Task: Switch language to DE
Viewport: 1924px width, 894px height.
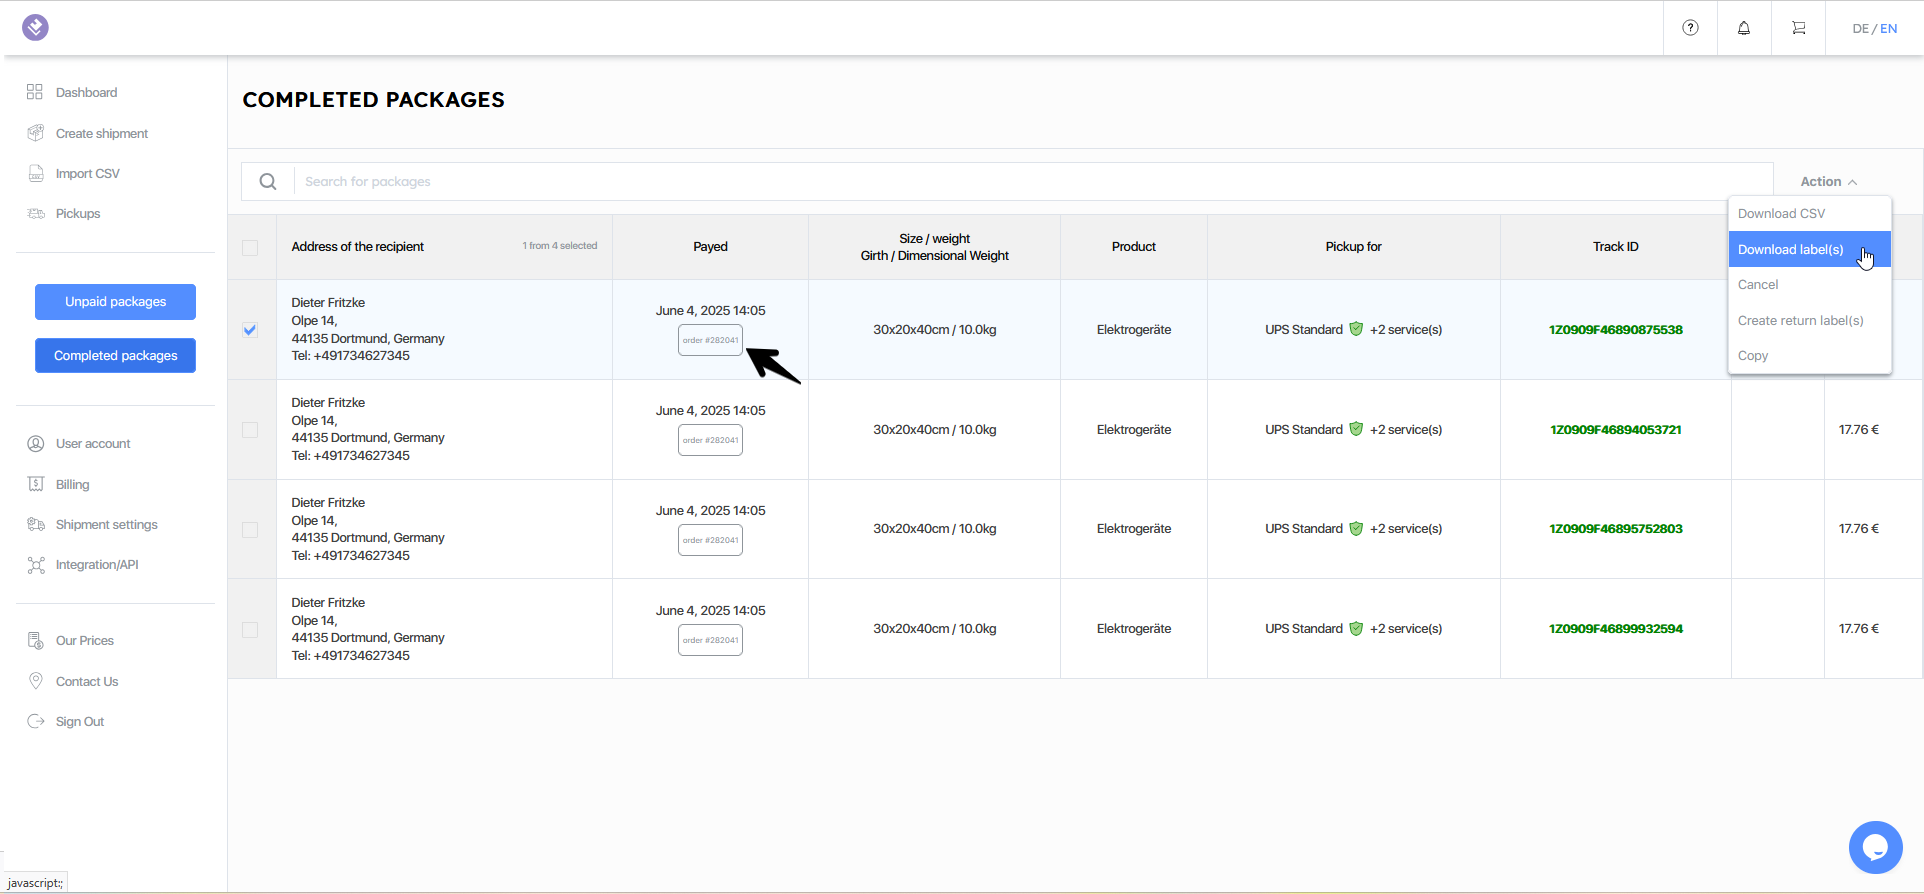Action: click(x=1860, y=28)
